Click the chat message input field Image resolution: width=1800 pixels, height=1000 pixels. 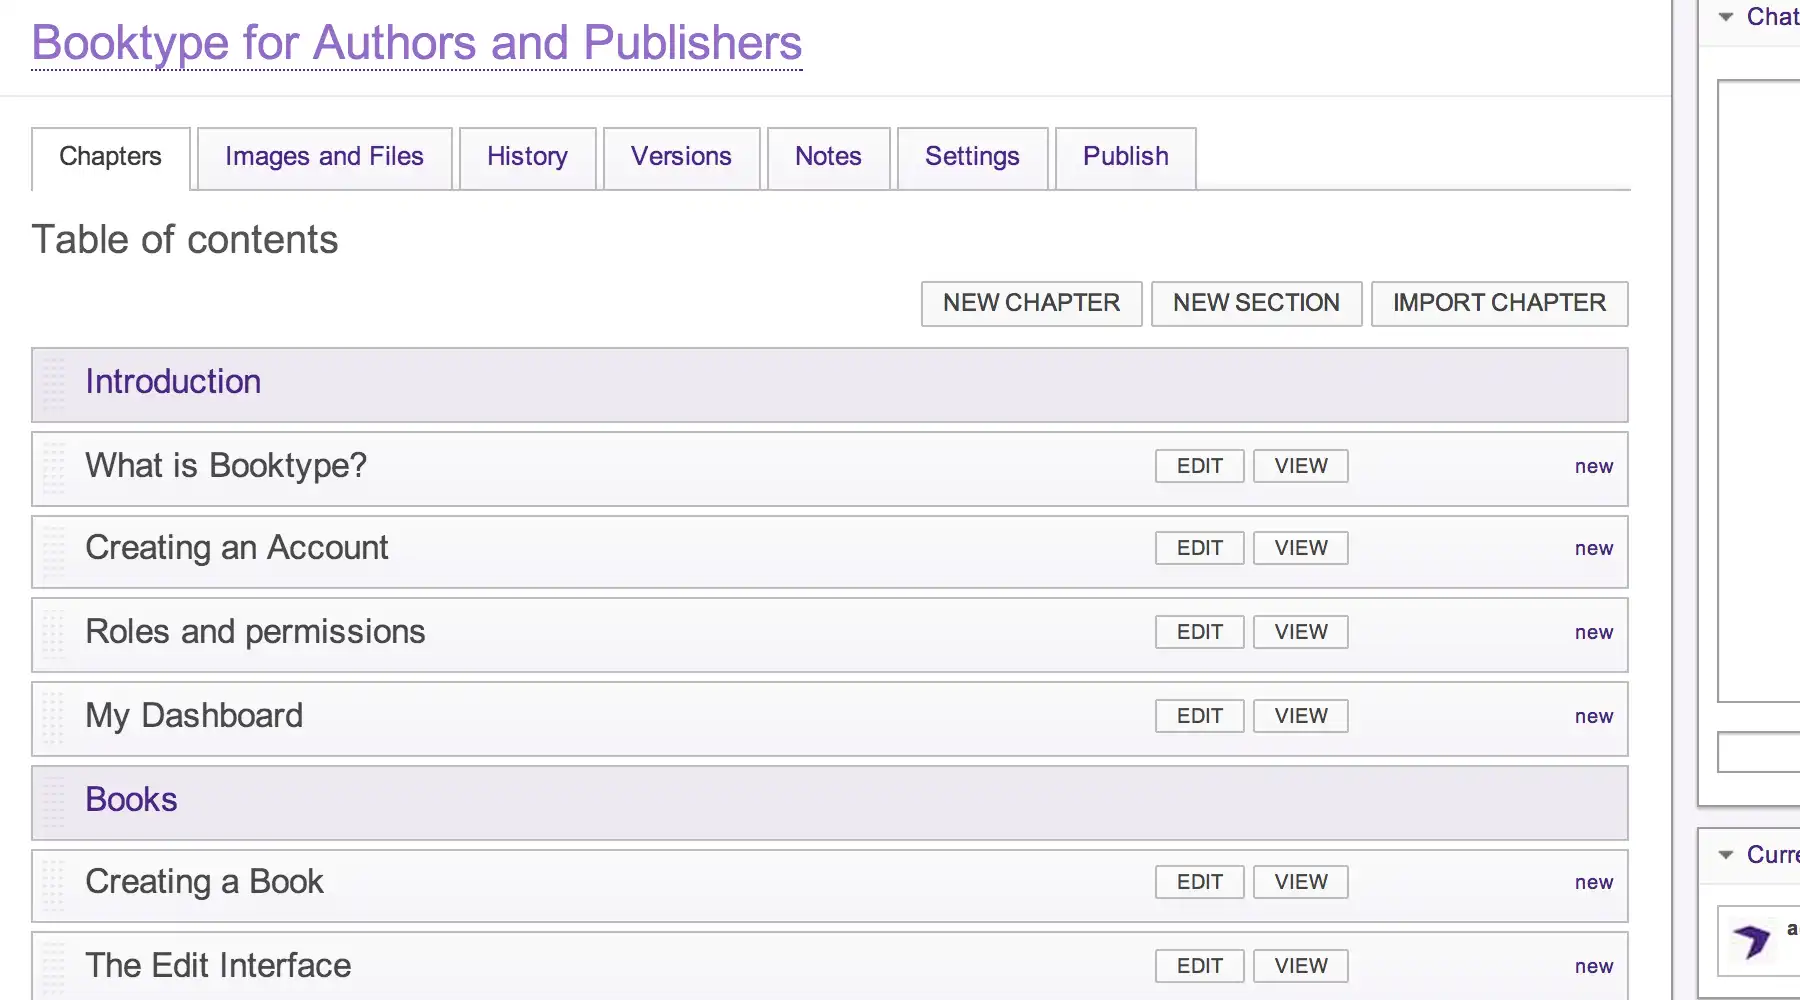tap(1760, 752)
